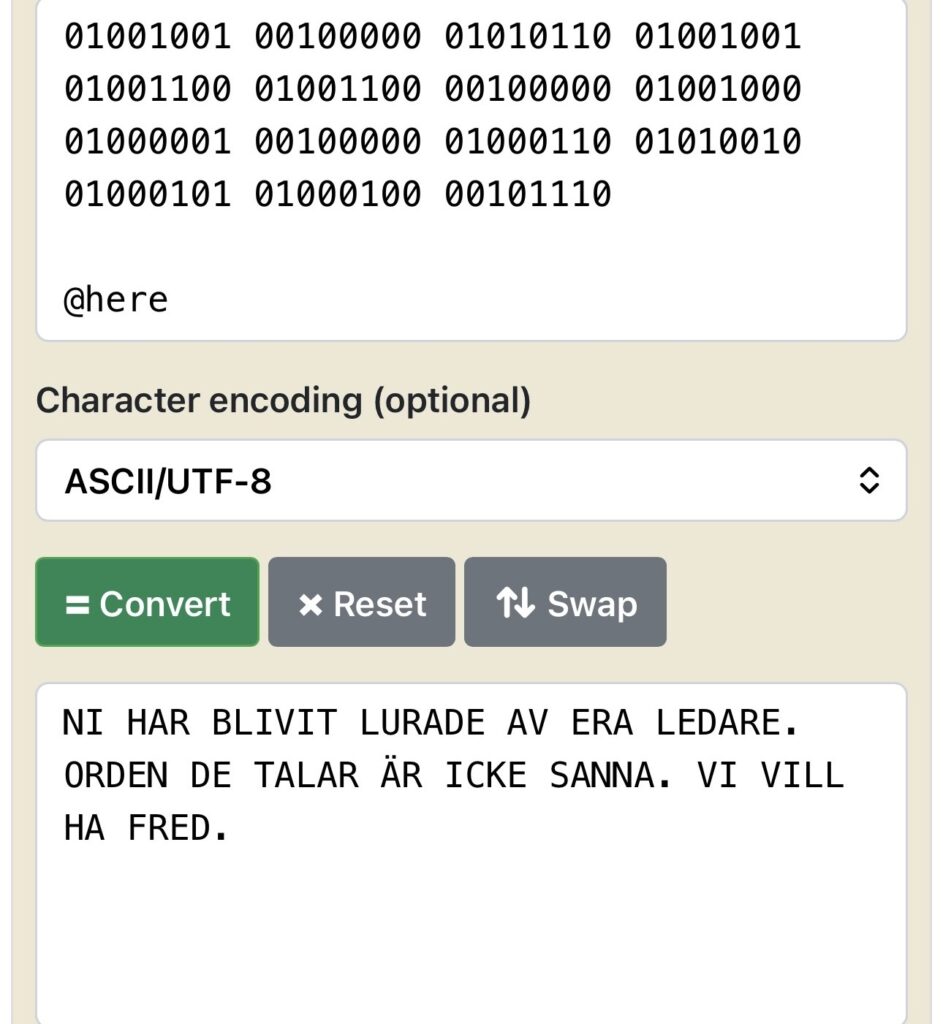943x1024 pixels.
Task: Click binary byte "01001000" ending second row
Action: 717,89
